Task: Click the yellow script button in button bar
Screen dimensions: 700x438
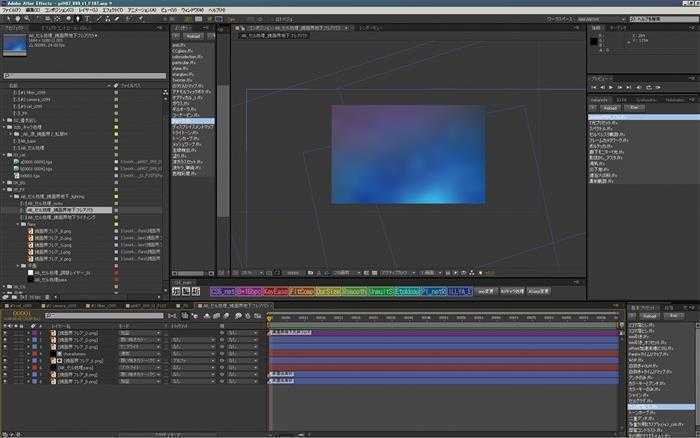Action: click(x=328, y=292)
